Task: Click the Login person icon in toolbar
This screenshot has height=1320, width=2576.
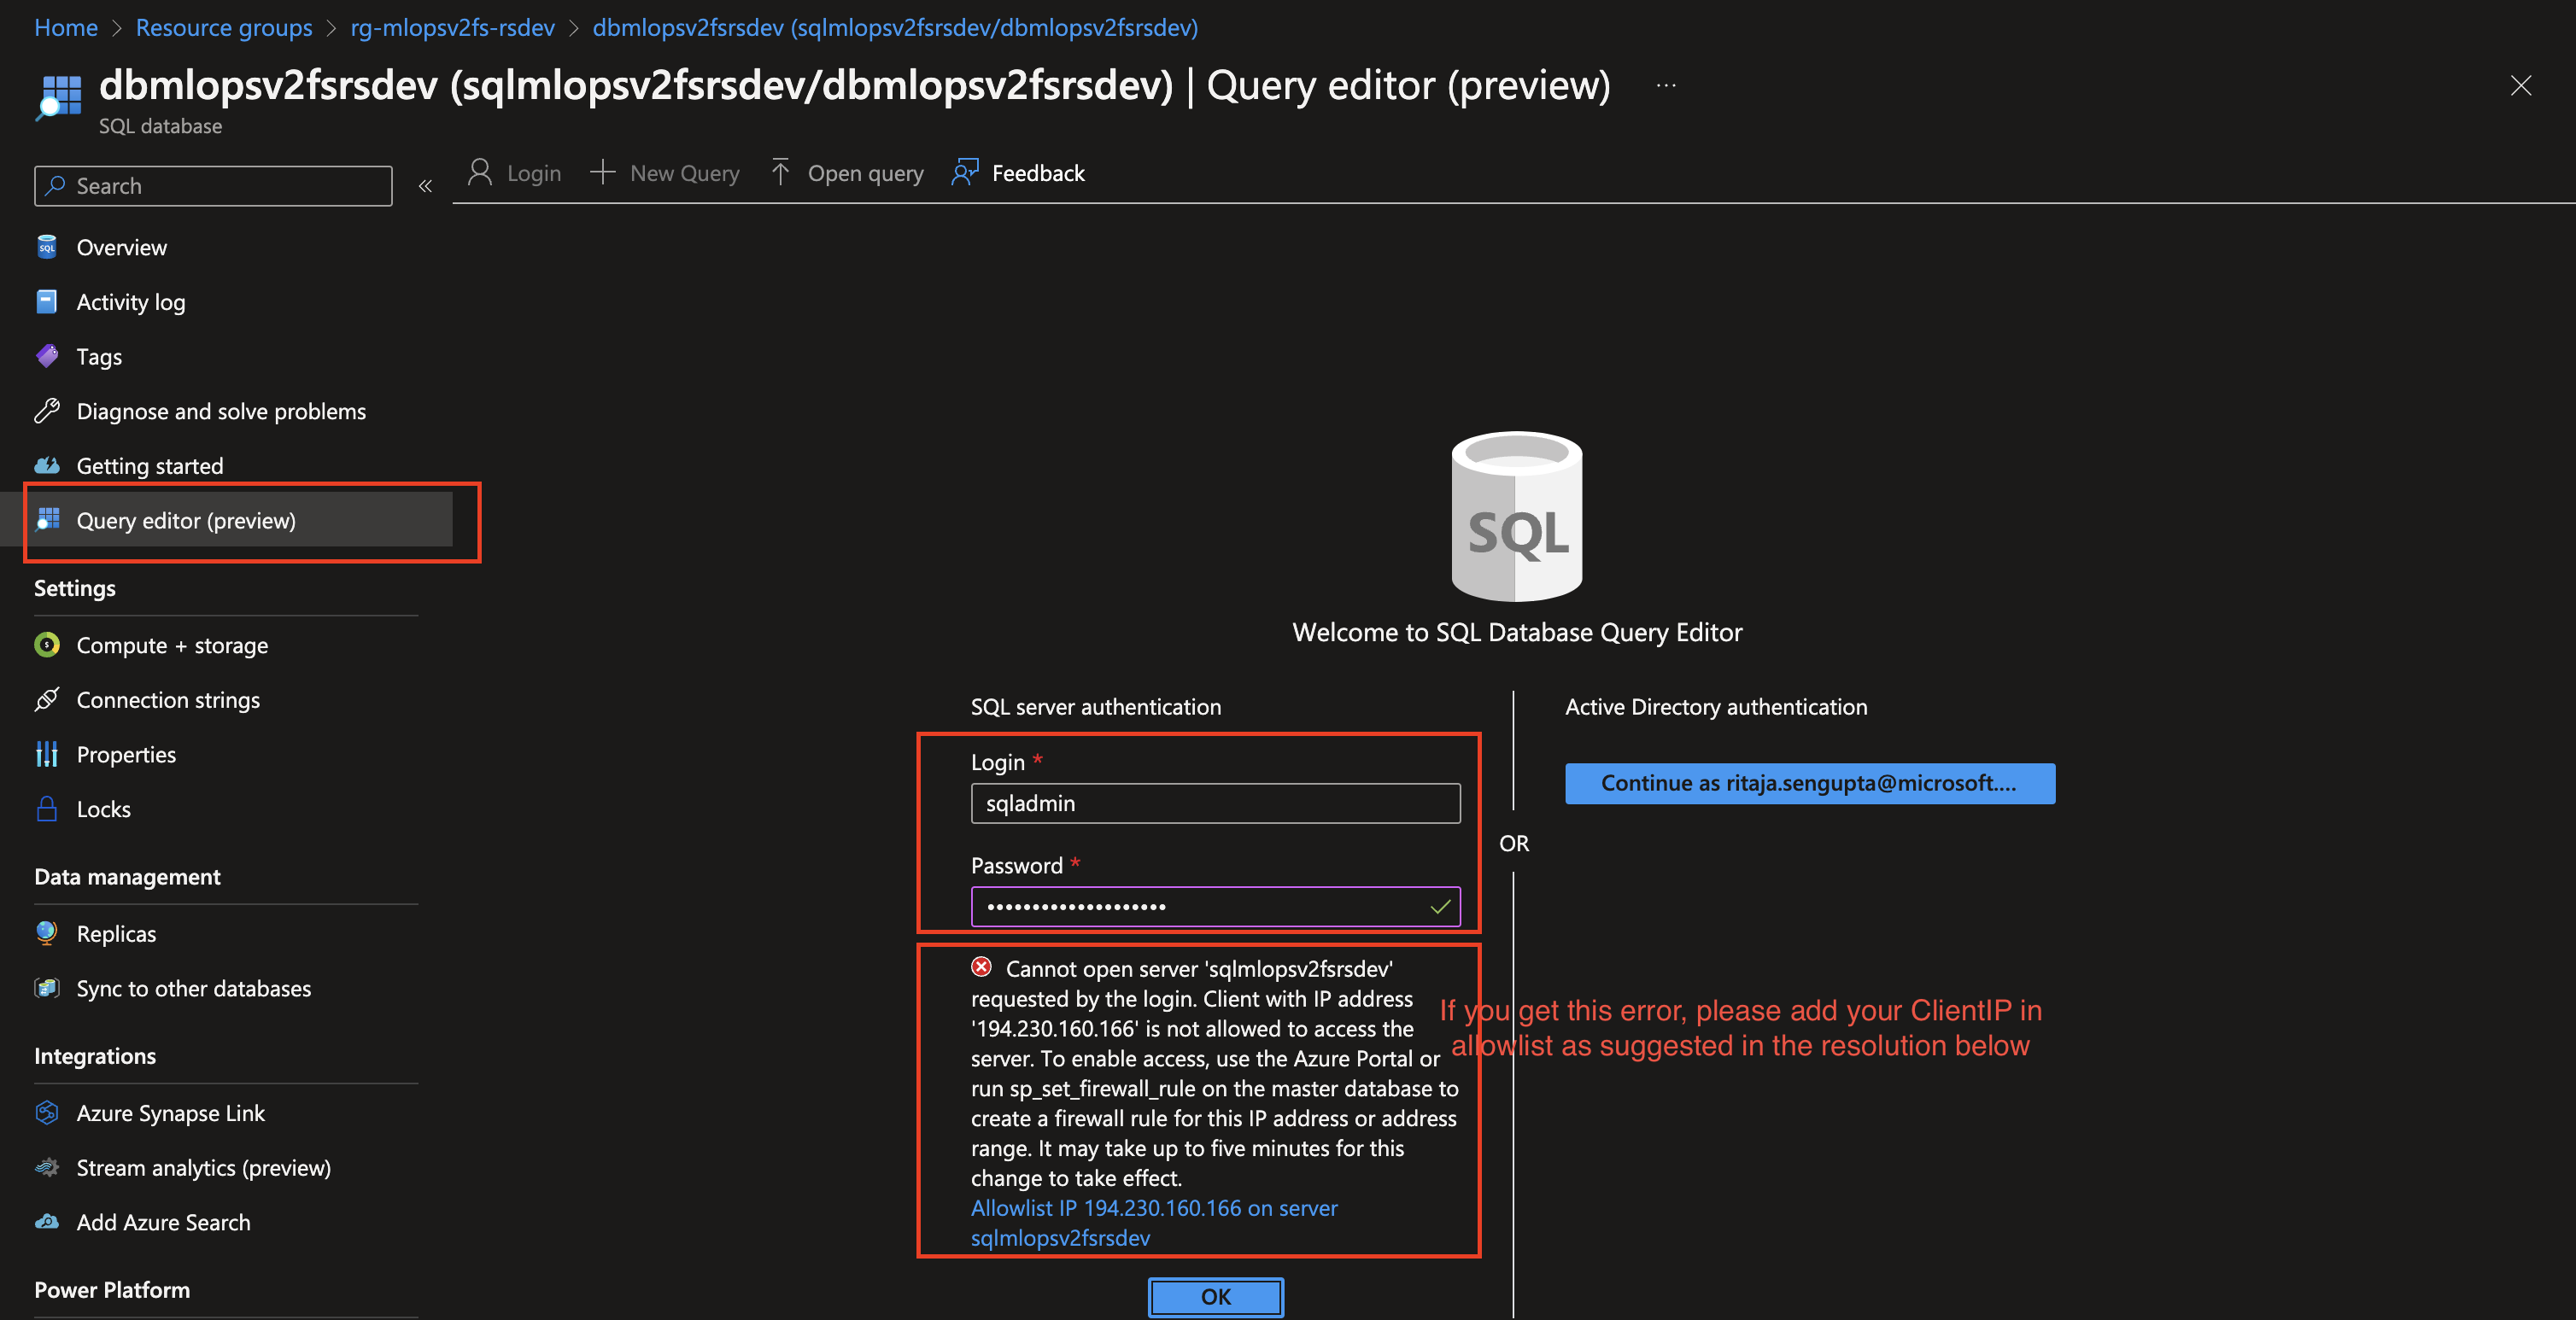Action: pyautogui.click(x=480, y=172)
